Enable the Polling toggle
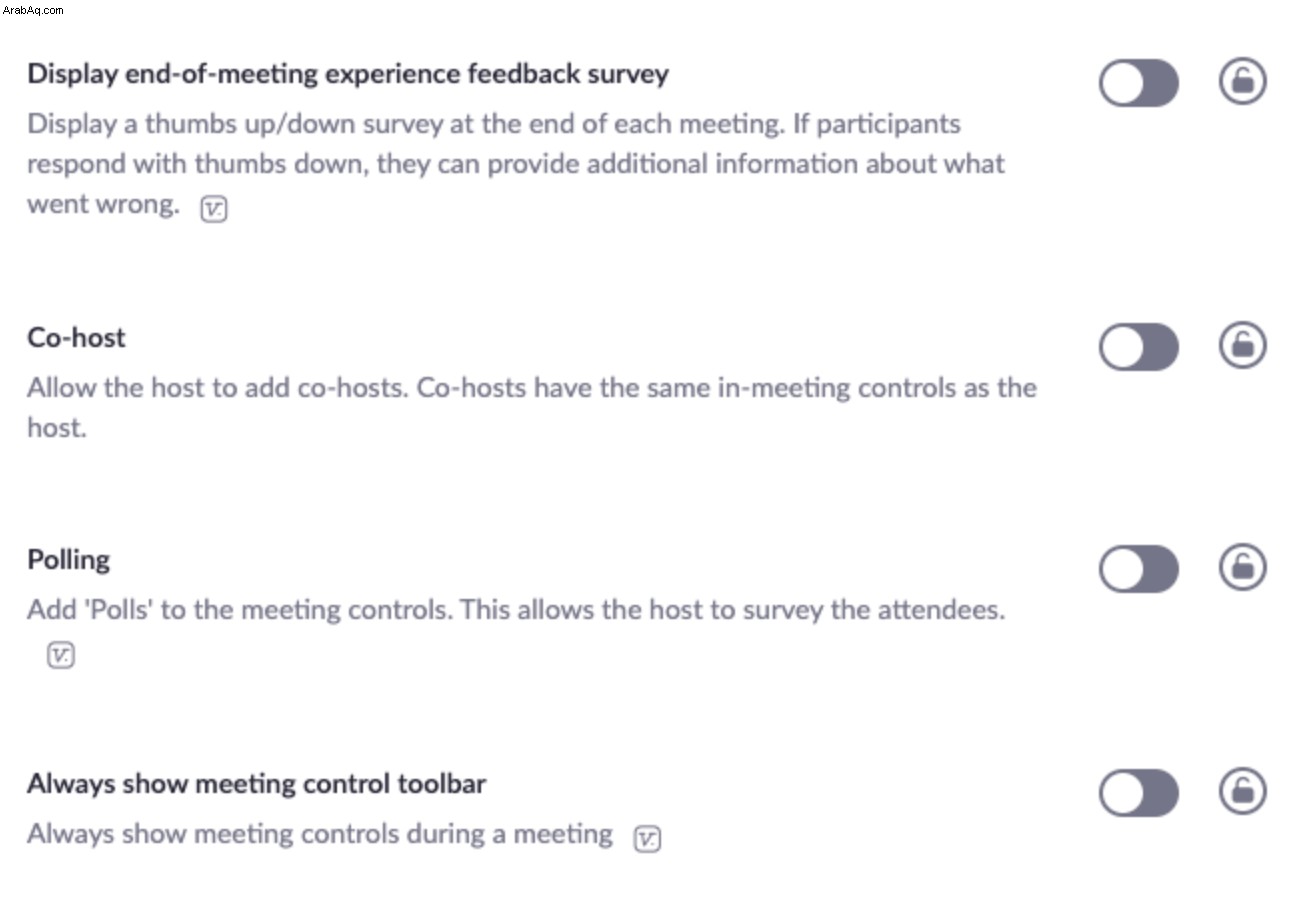This screenshot has height=924, width=1312. pyautogui.click(x=1138, y=568)
